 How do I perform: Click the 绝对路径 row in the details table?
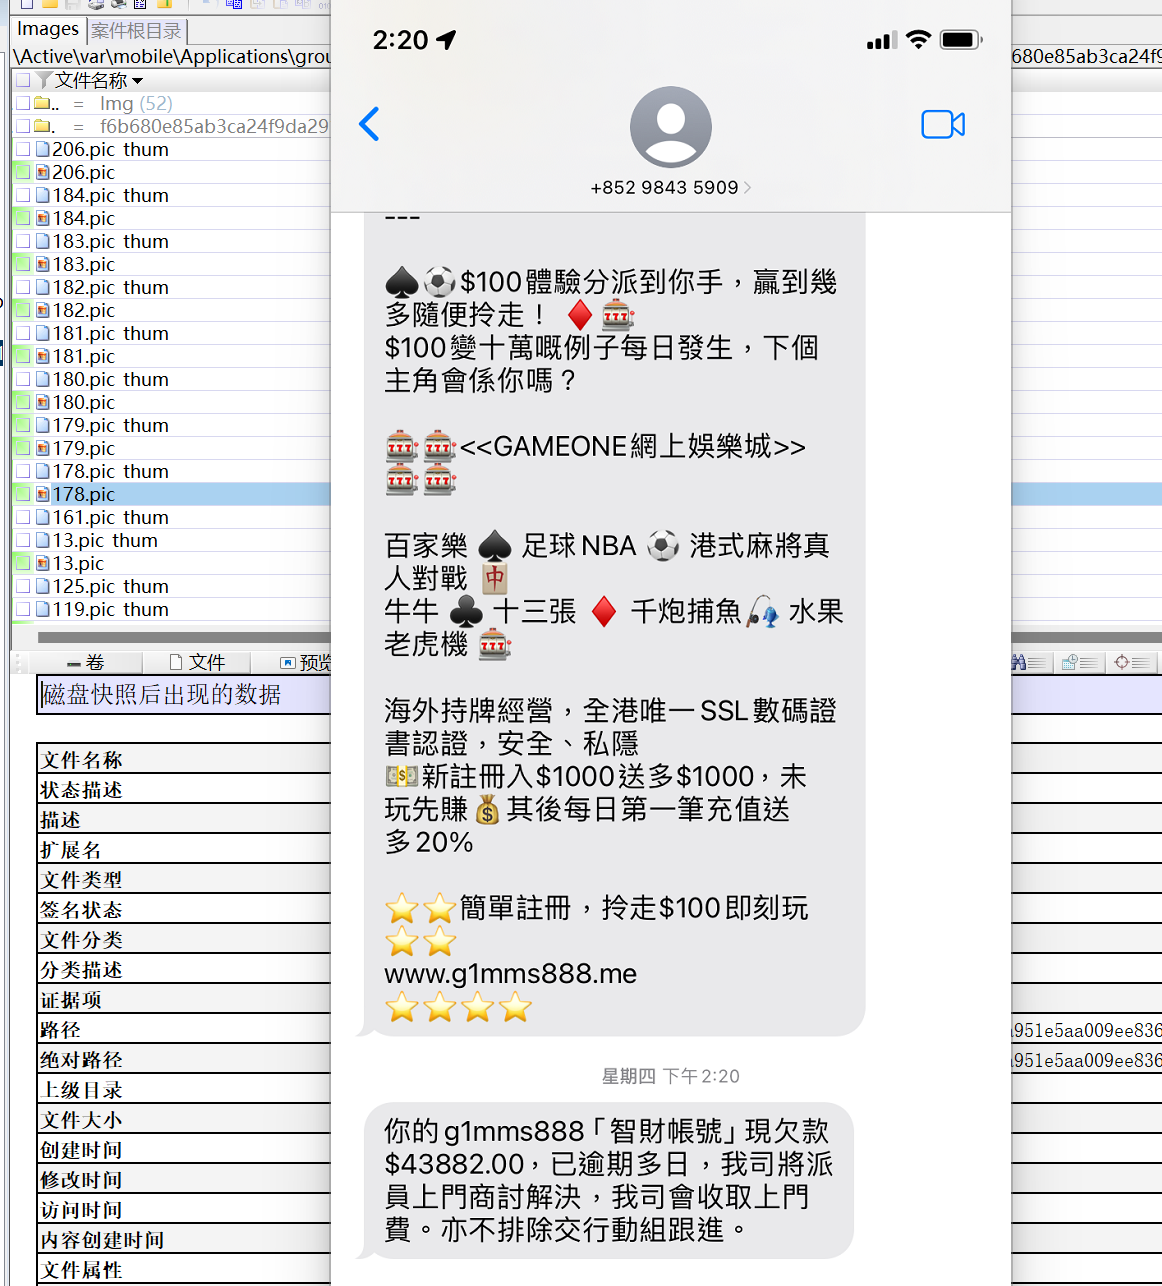[x=184, y=1059]
